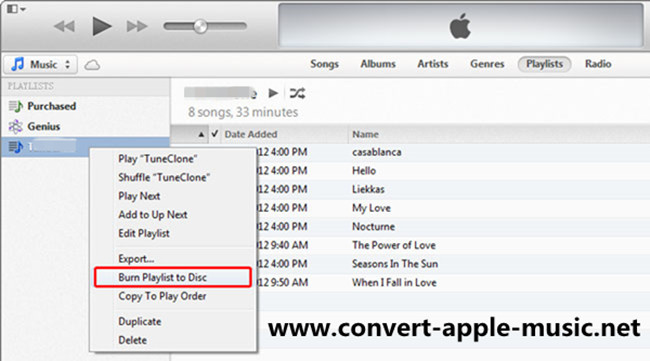
Task: Skip back with the rewind button
Action: (64, 27)
